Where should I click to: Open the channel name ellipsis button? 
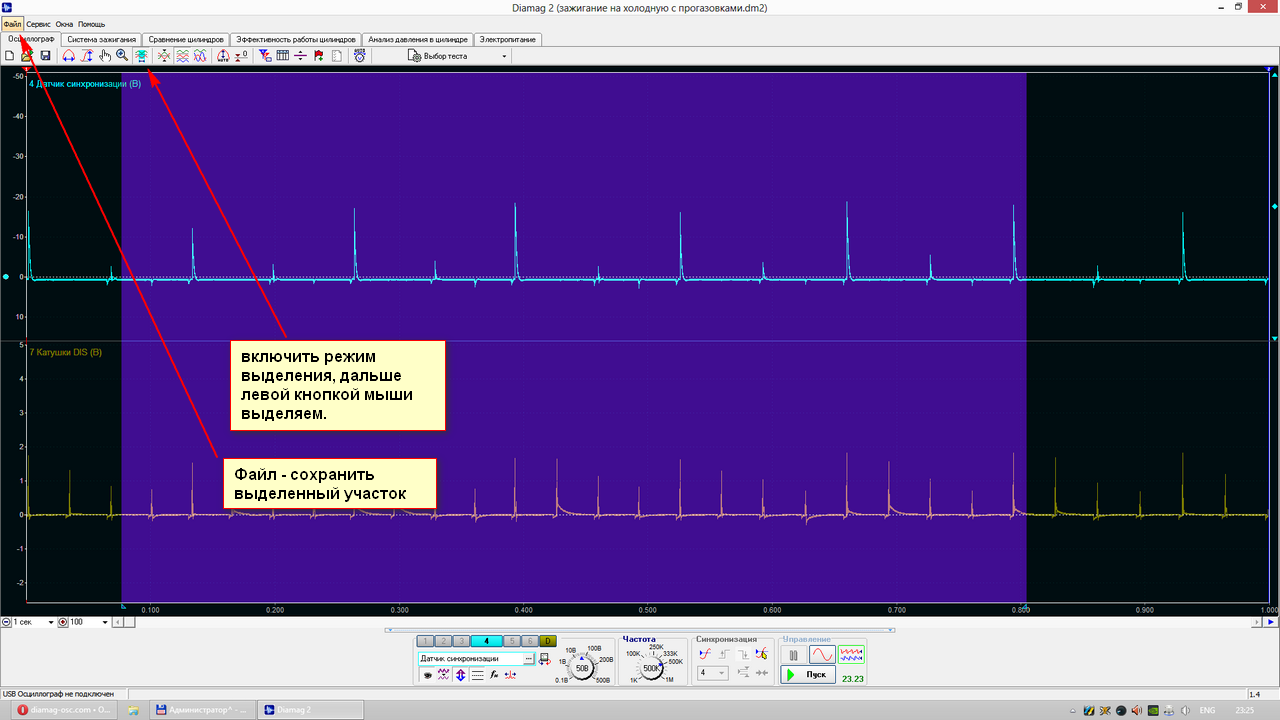coord(528,659)
